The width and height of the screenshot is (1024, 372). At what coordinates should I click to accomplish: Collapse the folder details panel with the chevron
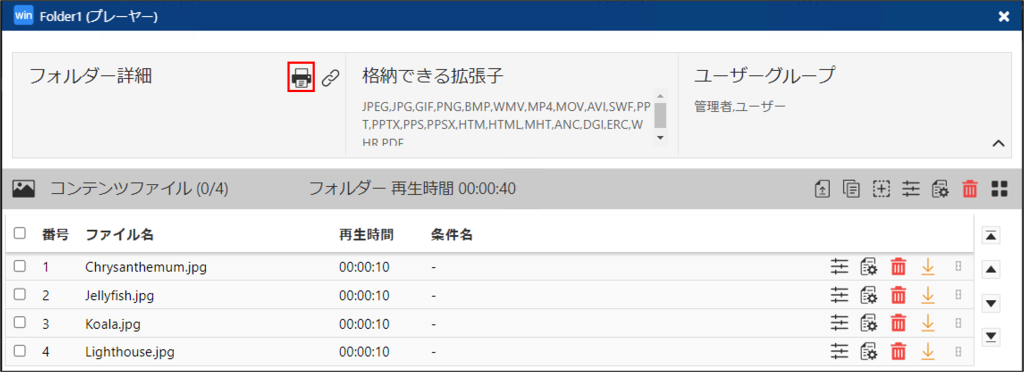(998, 144)
